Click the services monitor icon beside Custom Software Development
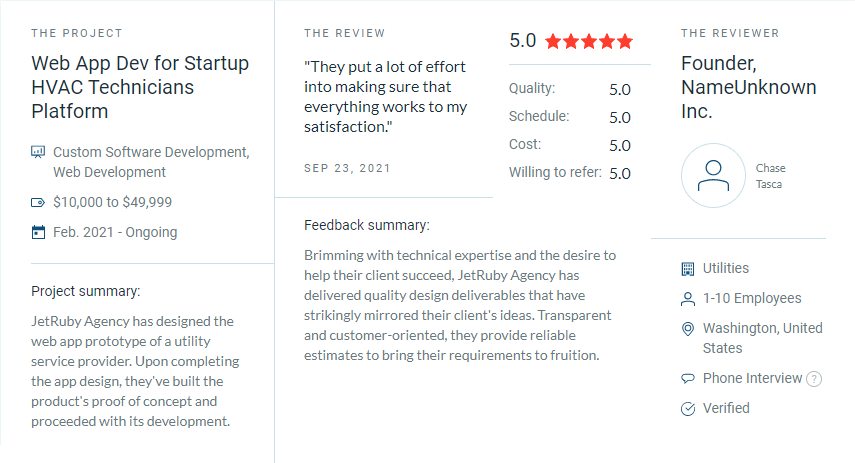Image resolution: width=855 pixels, height=463 pixels. 39,152
